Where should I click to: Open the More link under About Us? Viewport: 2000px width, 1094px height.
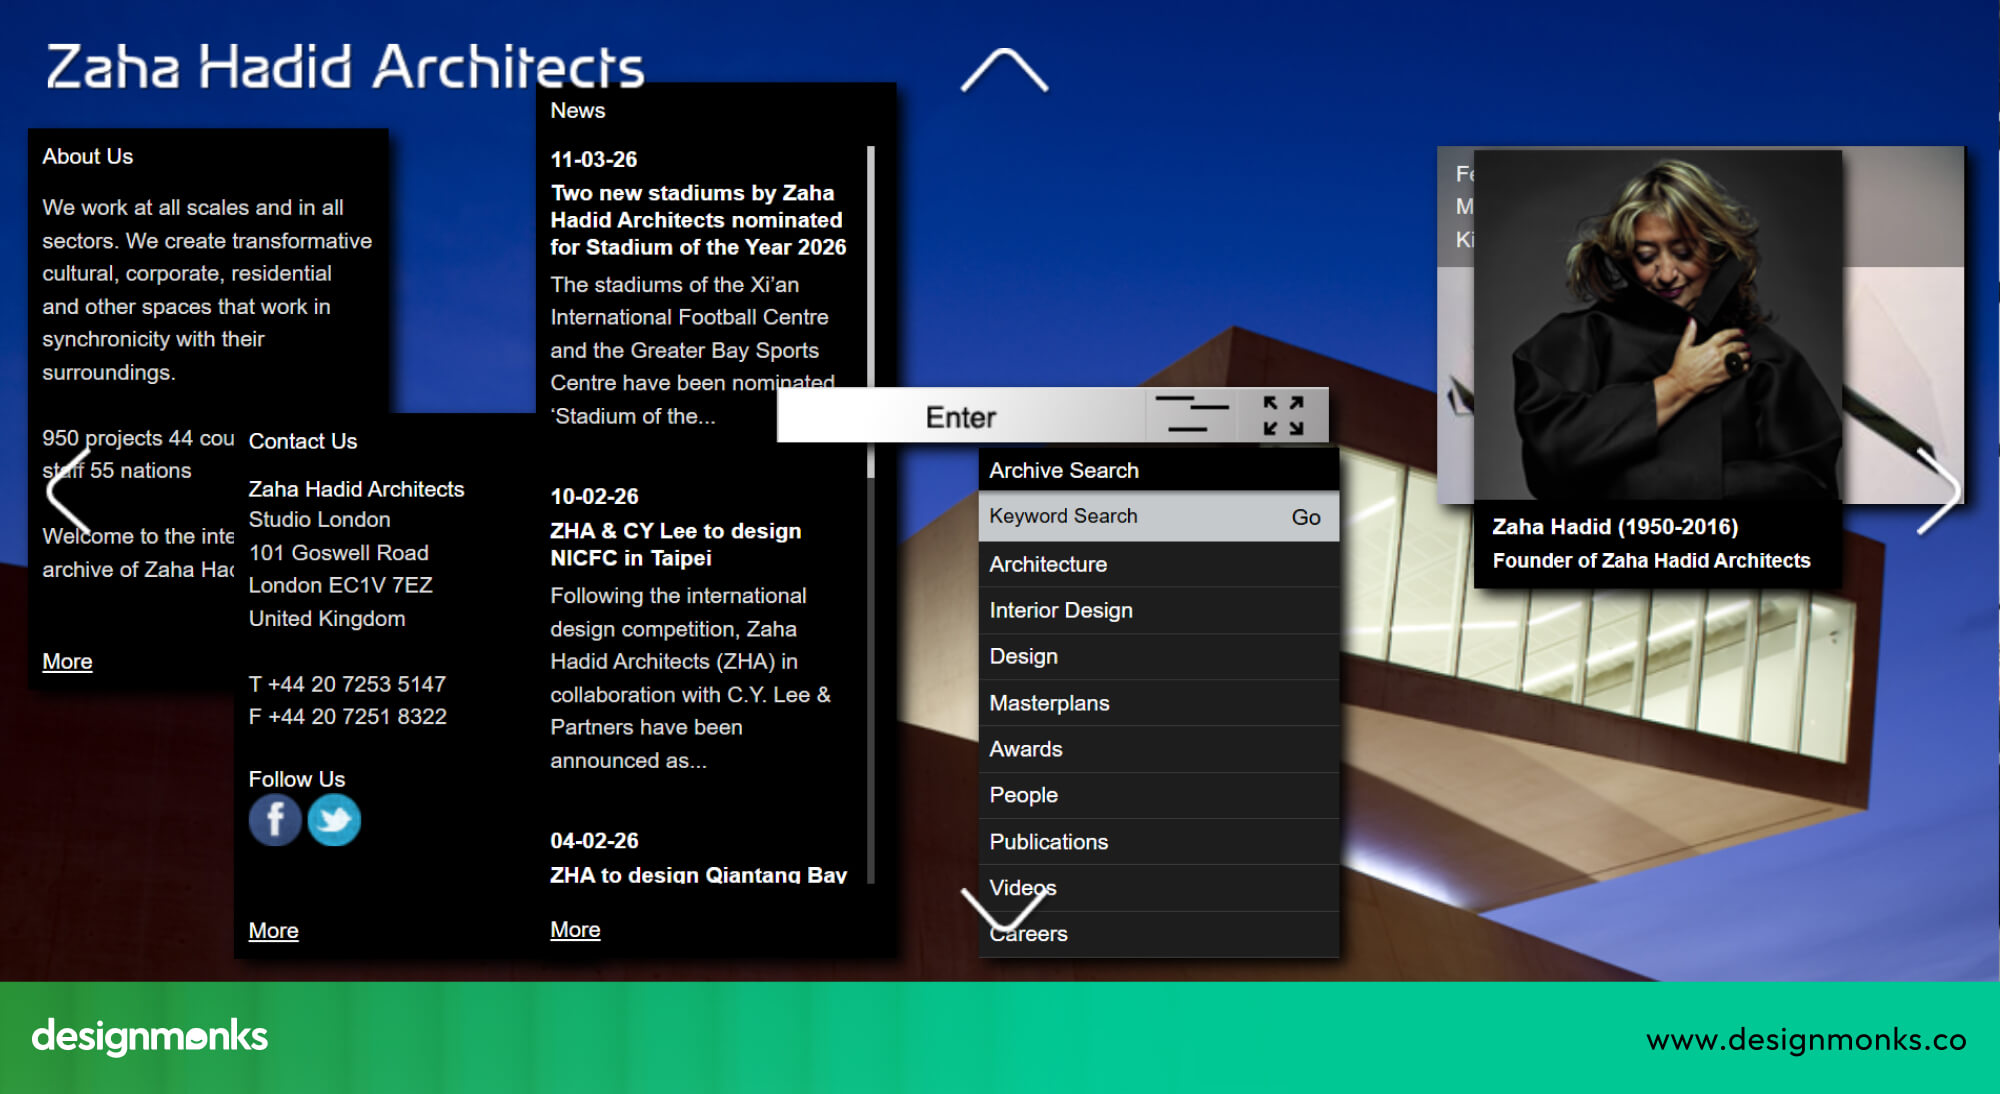[x=67, y=661]
